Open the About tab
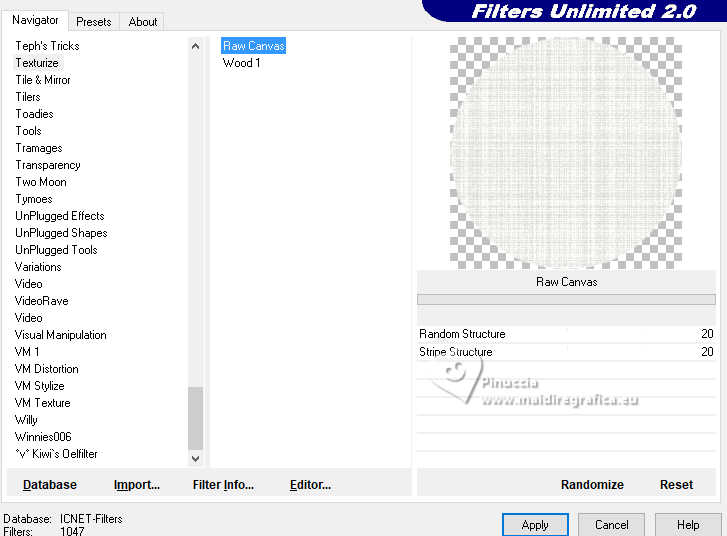The image size is (727, 536). (142, 22)
